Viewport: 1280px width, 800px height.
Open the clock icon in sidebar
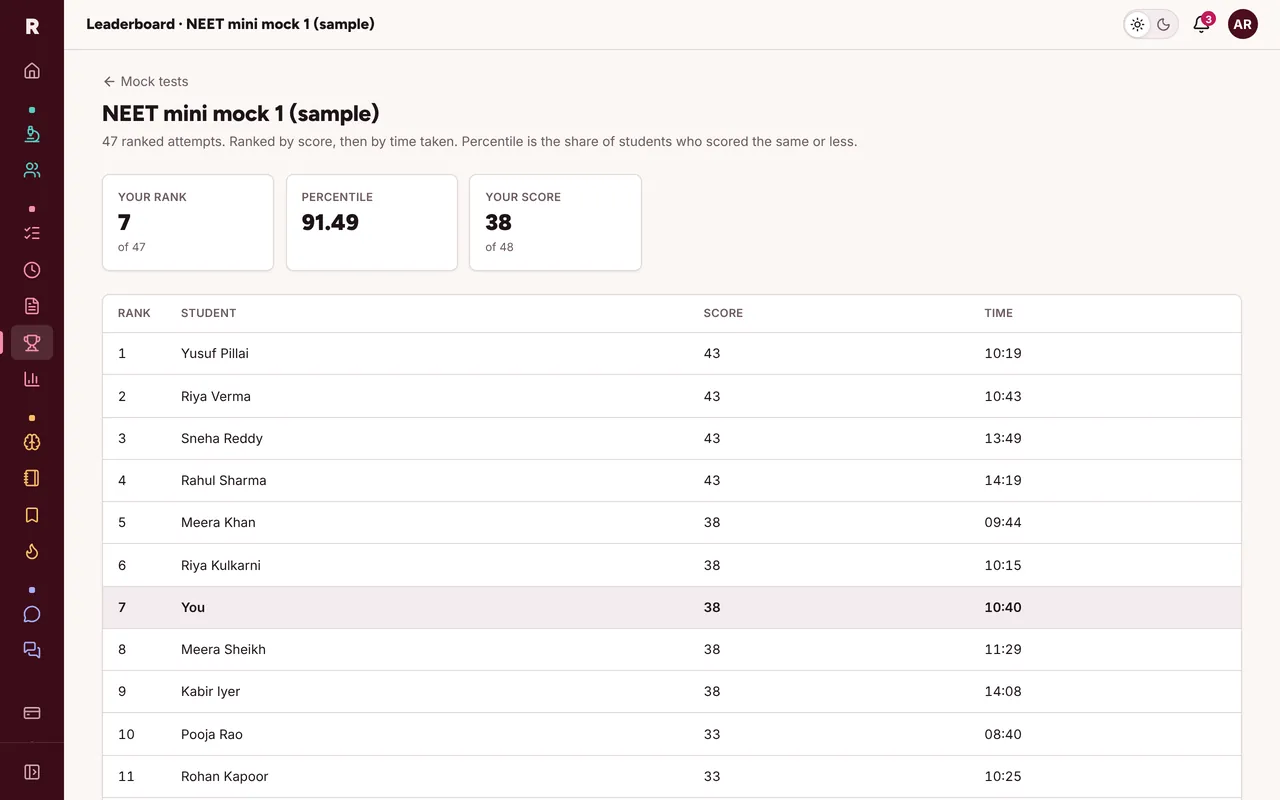[32, 270]
